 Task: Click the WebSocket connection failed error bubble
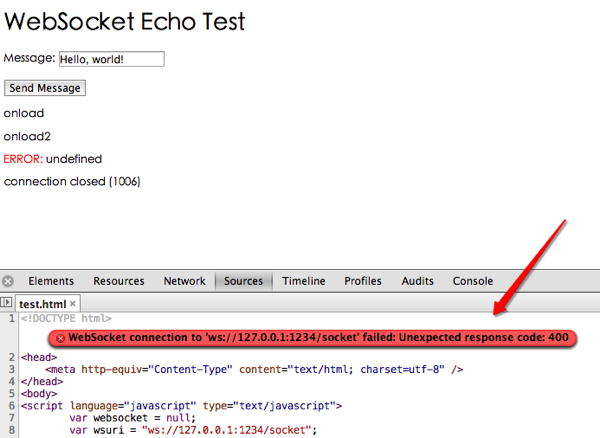(312, 338)
